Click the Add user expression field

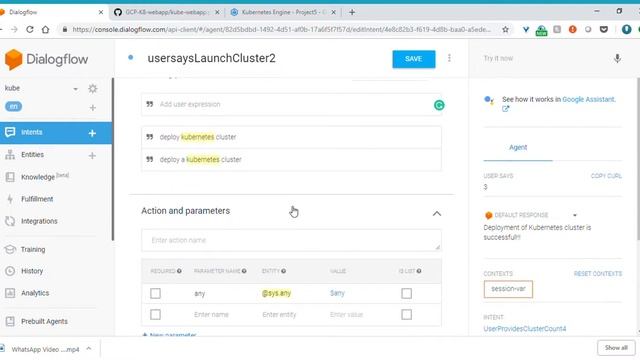coord(291,104)
